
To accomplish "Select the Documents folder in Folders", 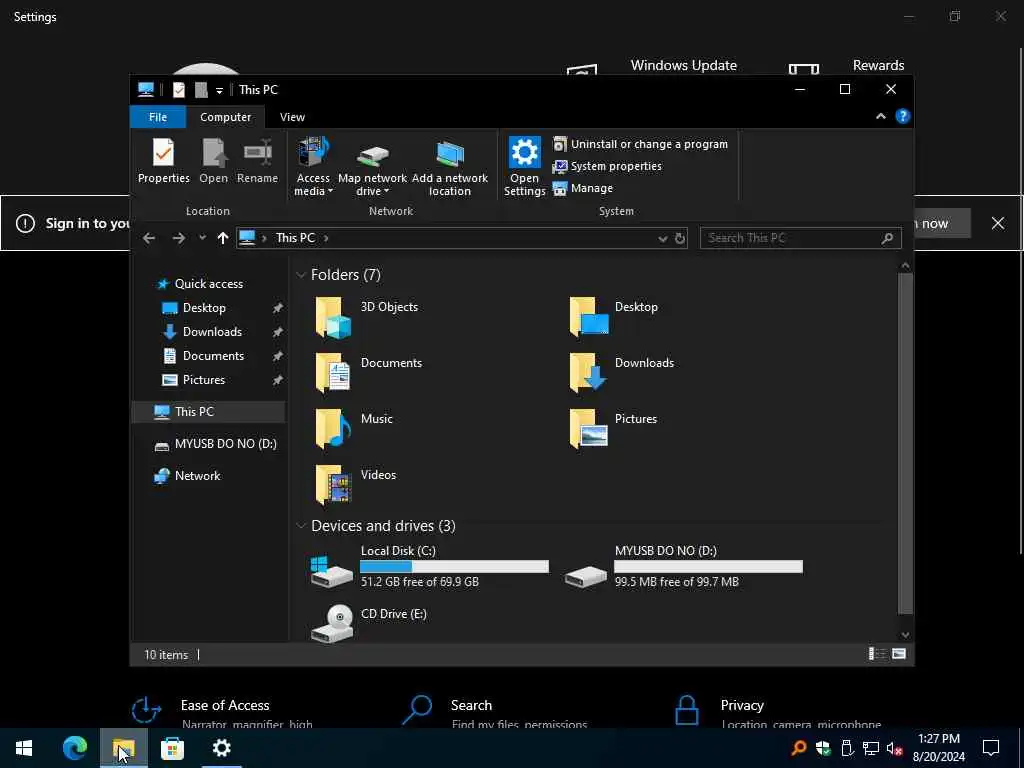I will (333, 373).
